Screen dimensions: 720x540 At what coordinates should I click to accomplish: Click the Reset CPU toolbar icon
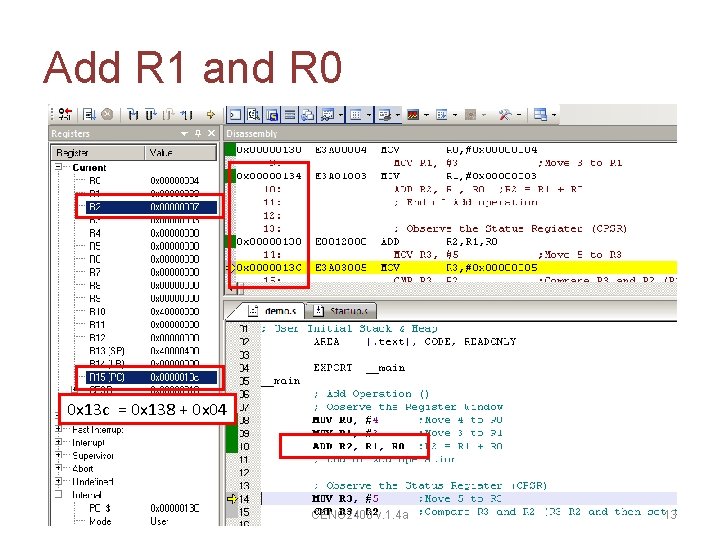coord(66,113)
